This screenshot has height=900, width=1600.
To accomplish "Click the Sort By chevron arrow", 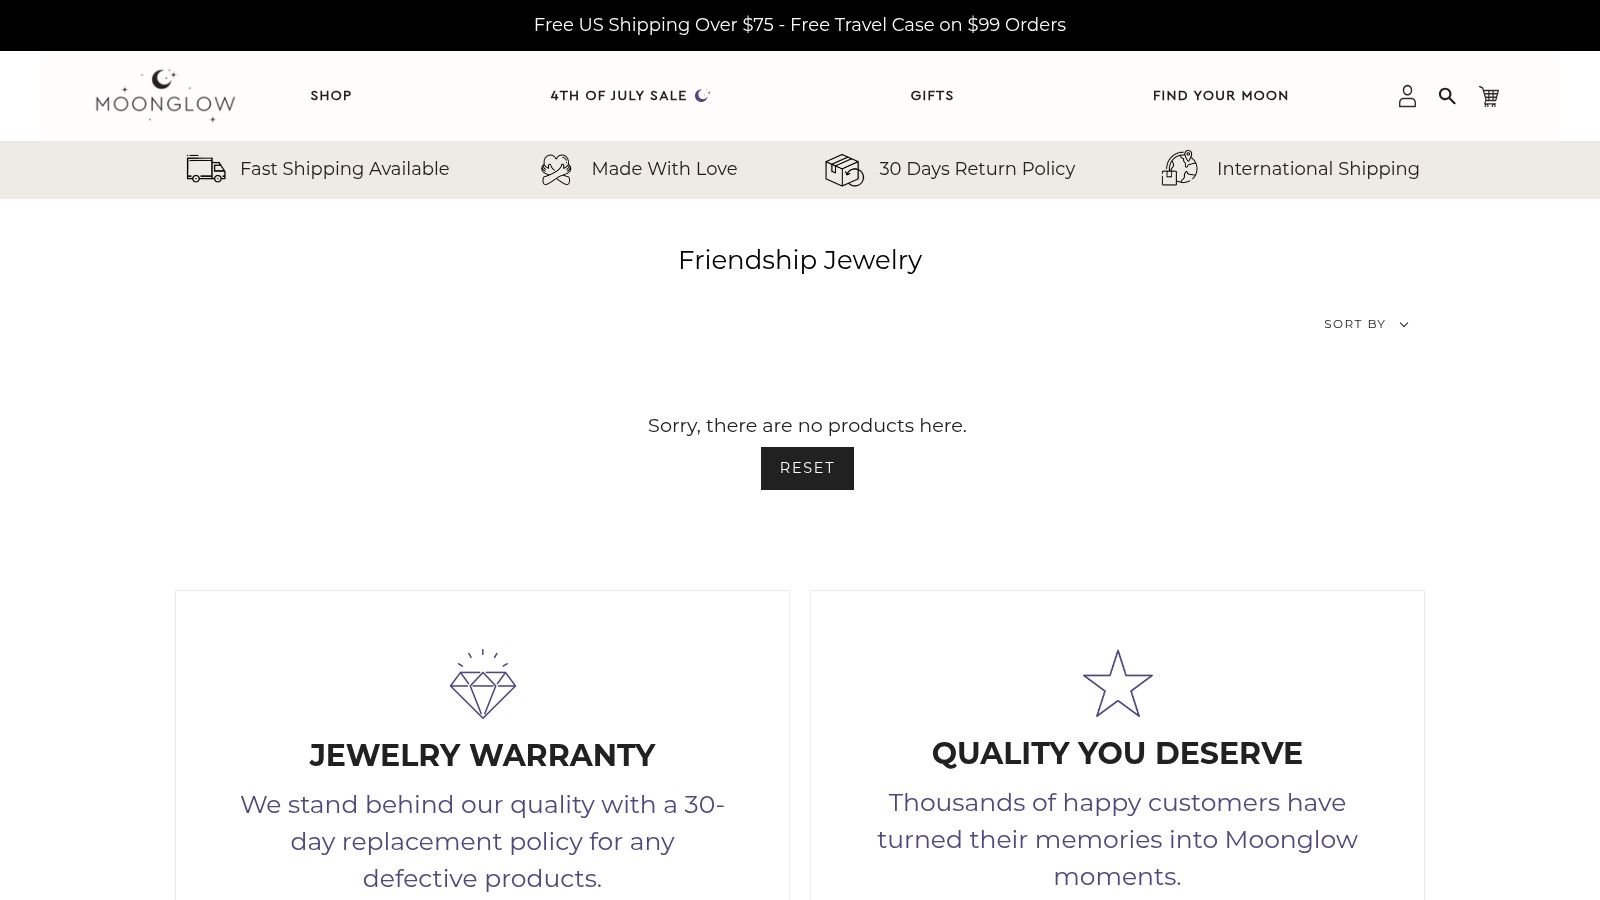I will (1404, 325).
